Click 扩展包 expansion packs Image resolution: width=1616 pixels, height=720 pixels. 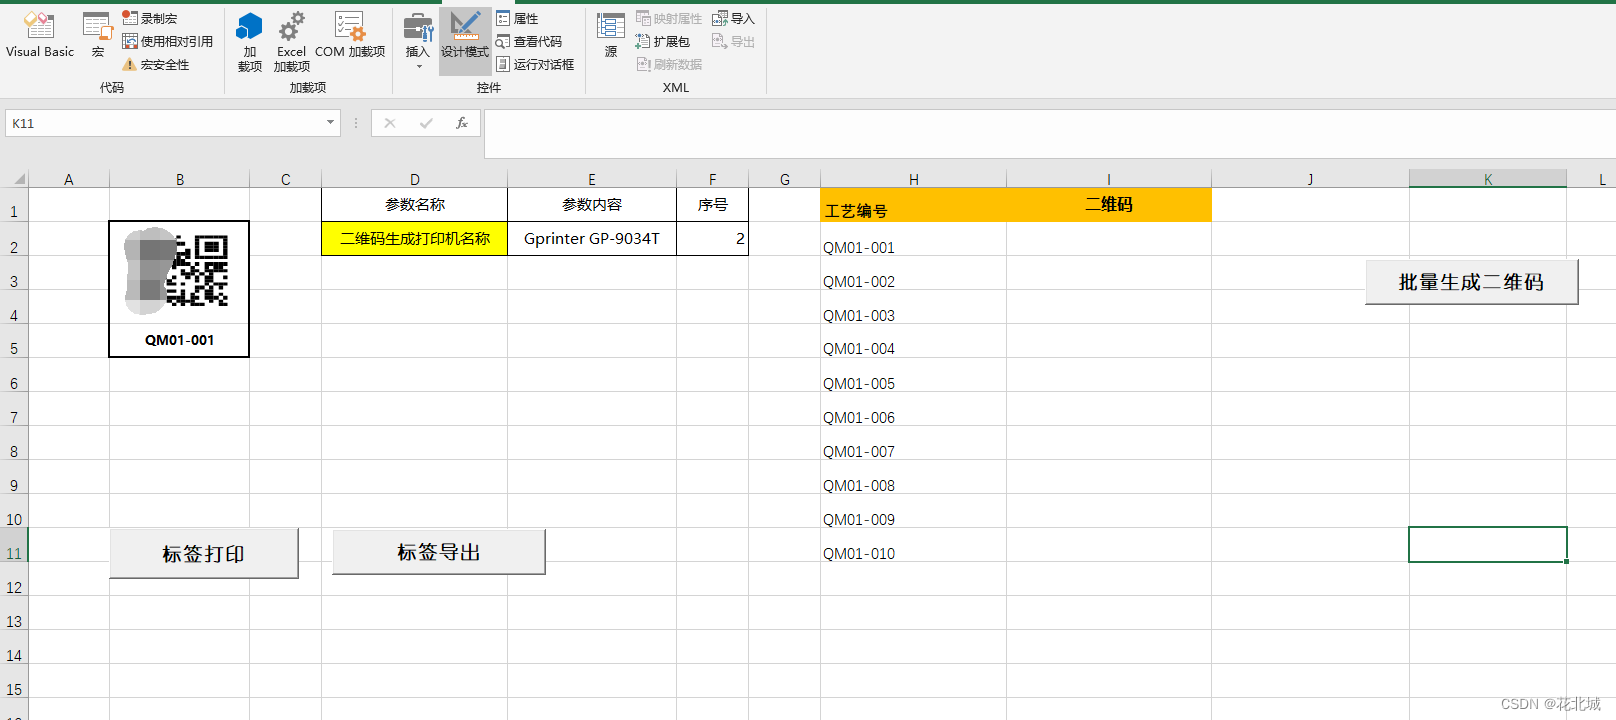663,41
